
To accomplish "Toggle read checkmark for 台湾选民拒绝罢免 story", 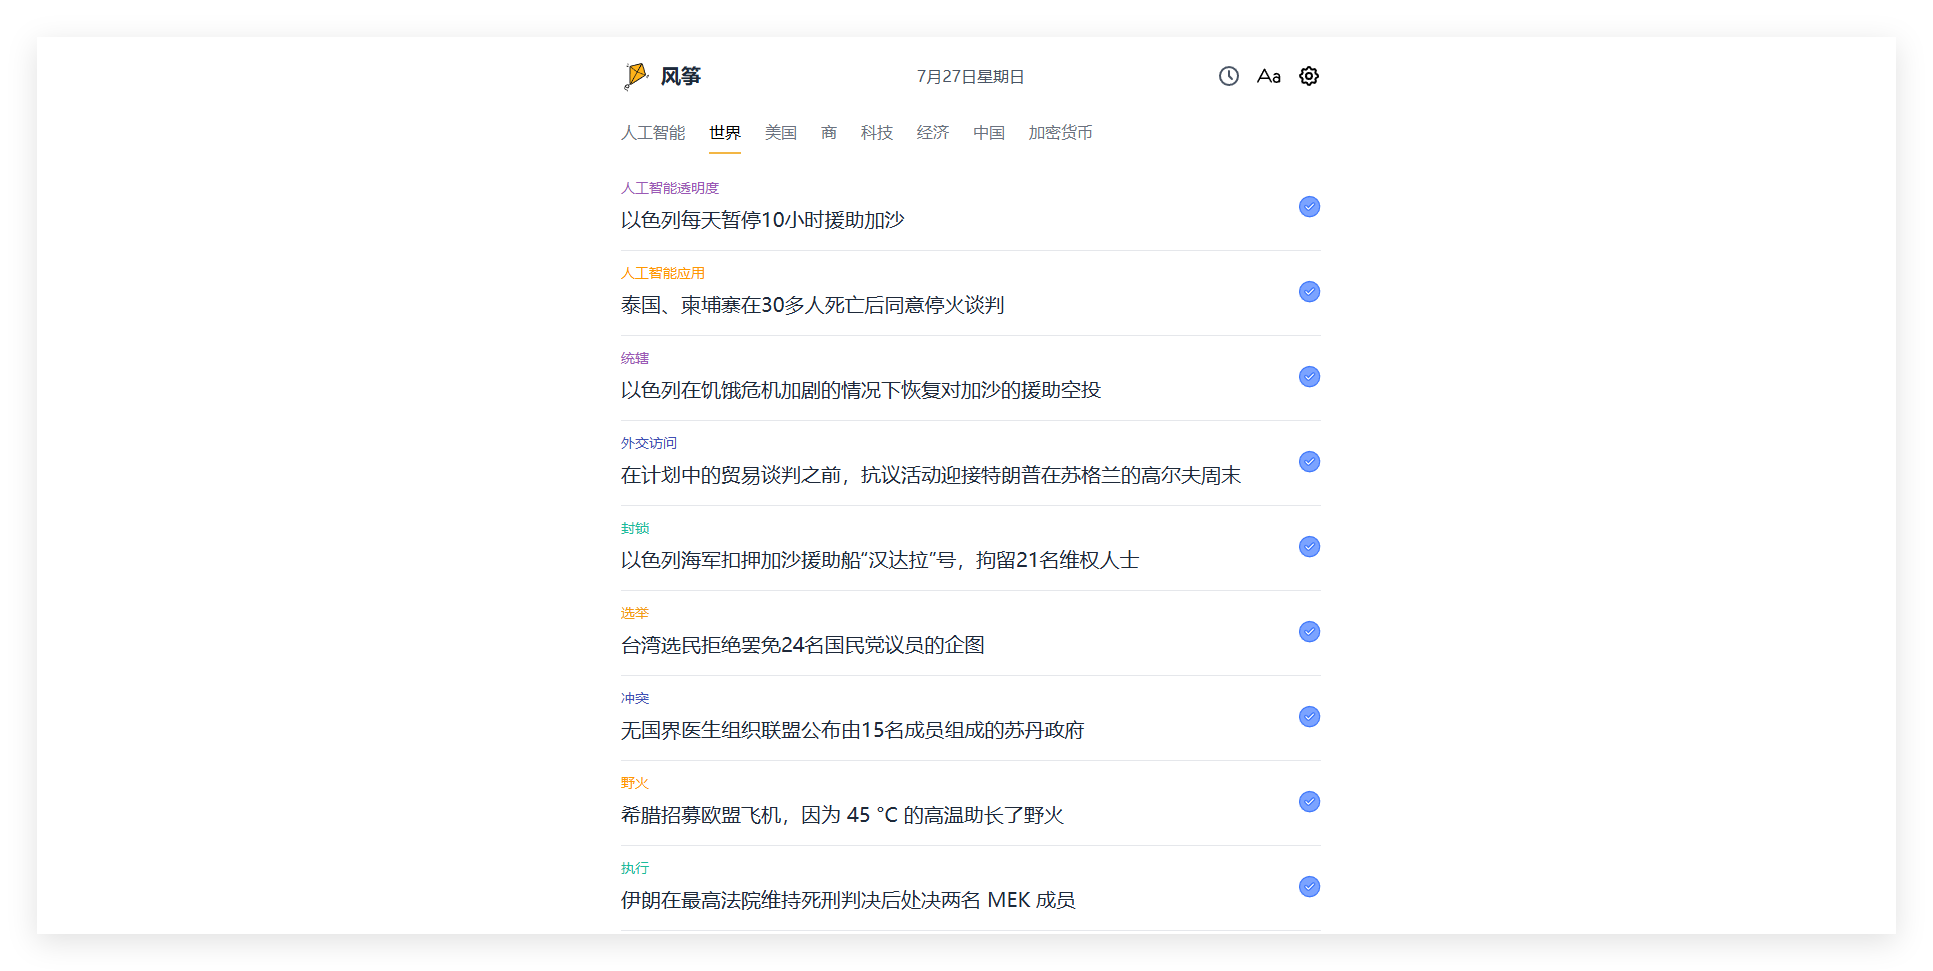I will click(x=1309, y=632).
